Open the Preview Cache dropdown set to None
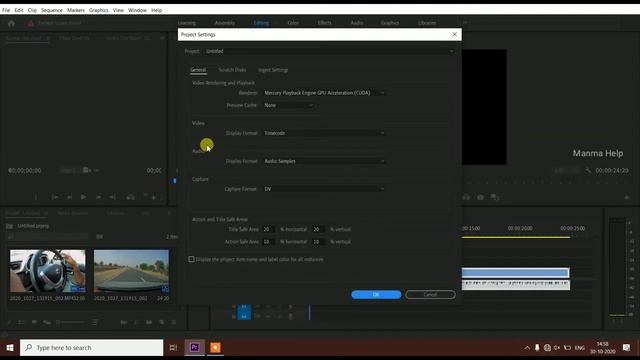This screenshot has height=360, width=640. 288,105
